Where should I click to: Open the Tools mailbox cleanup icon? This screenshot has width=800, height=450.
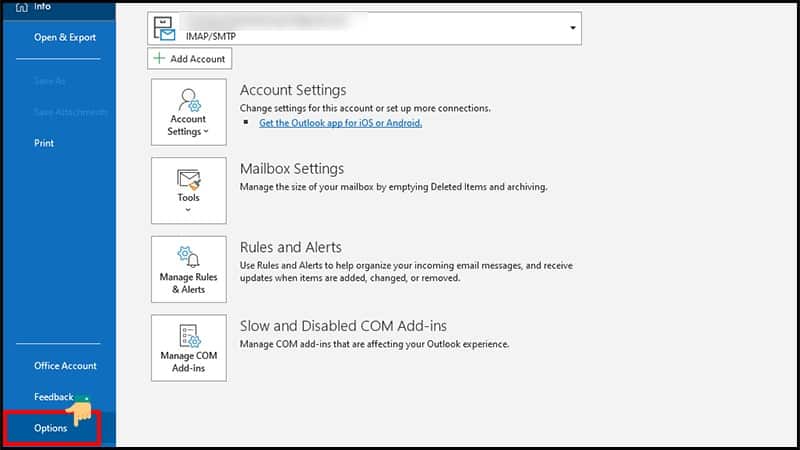click(188, 180)
